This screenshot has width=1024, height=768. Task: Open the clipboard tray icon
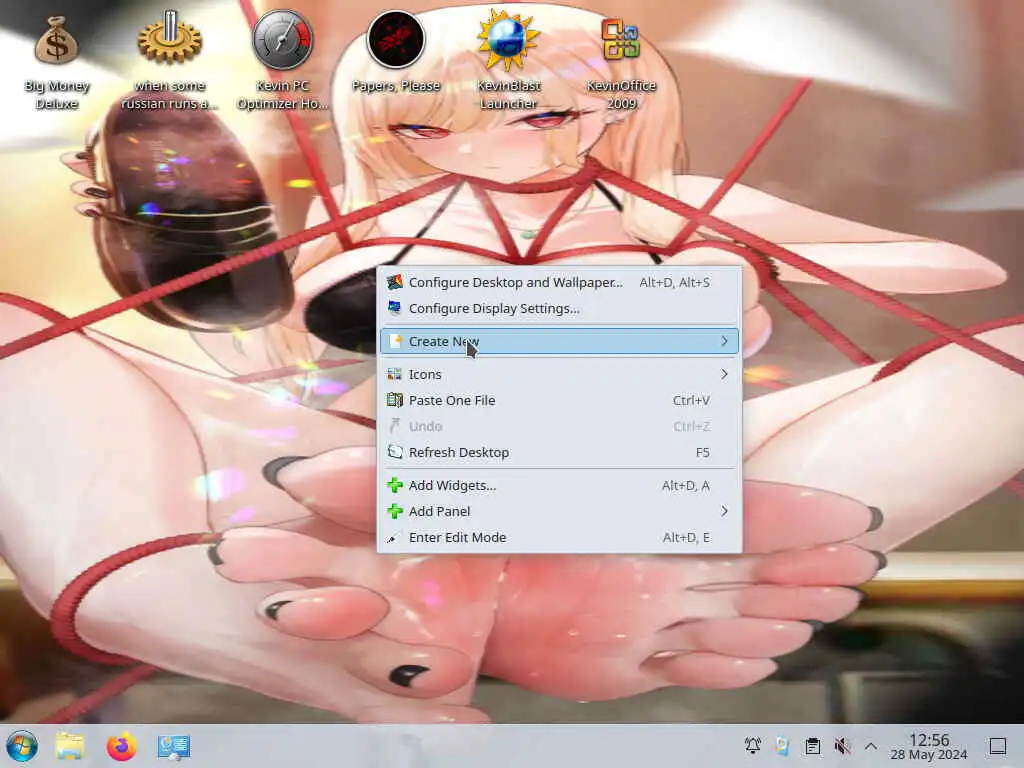[x=812, y=746]
